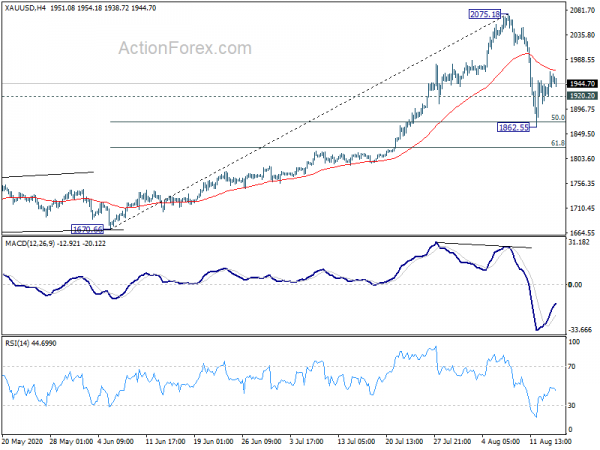Click the RSI 70 level label
This screenshot has width=600, height=450.
pyautogui.click(x=572, y=367)
